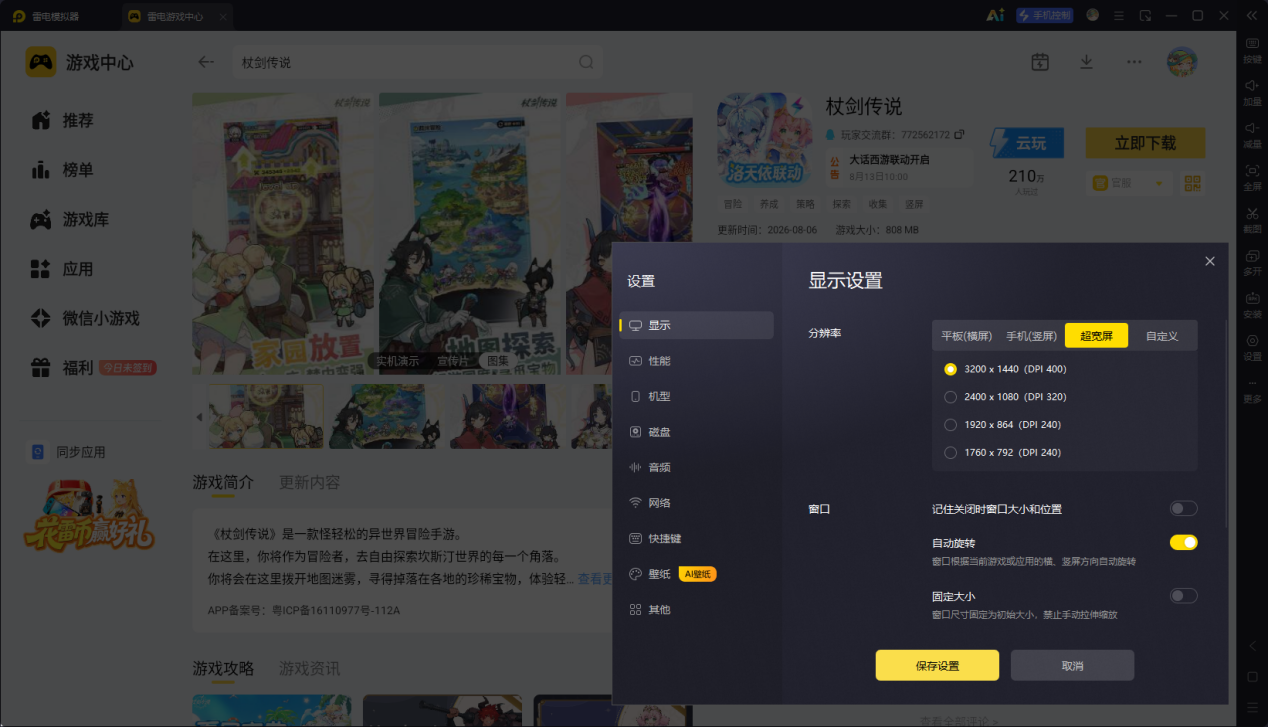Viewport: 1268px width, 727px height.
Task: Select the 超宽屏 ultrawide resolution tab
Action: point(1096,336)
